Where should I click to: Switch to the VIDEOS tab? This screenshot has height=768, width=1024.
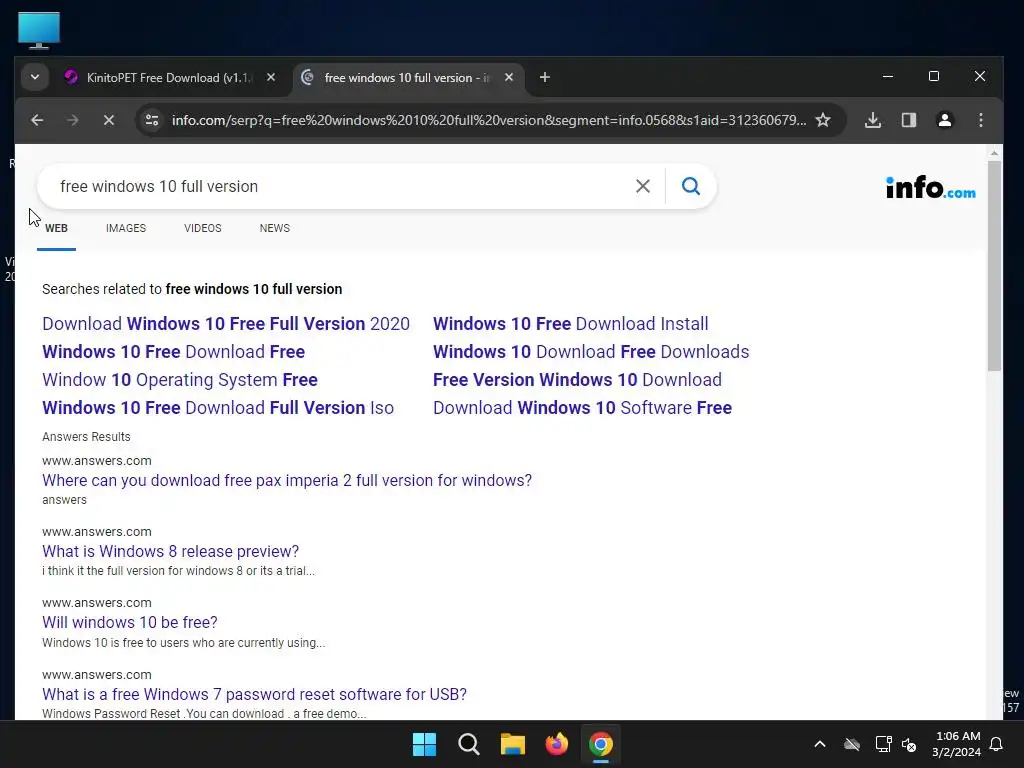[x=202, y=228]
